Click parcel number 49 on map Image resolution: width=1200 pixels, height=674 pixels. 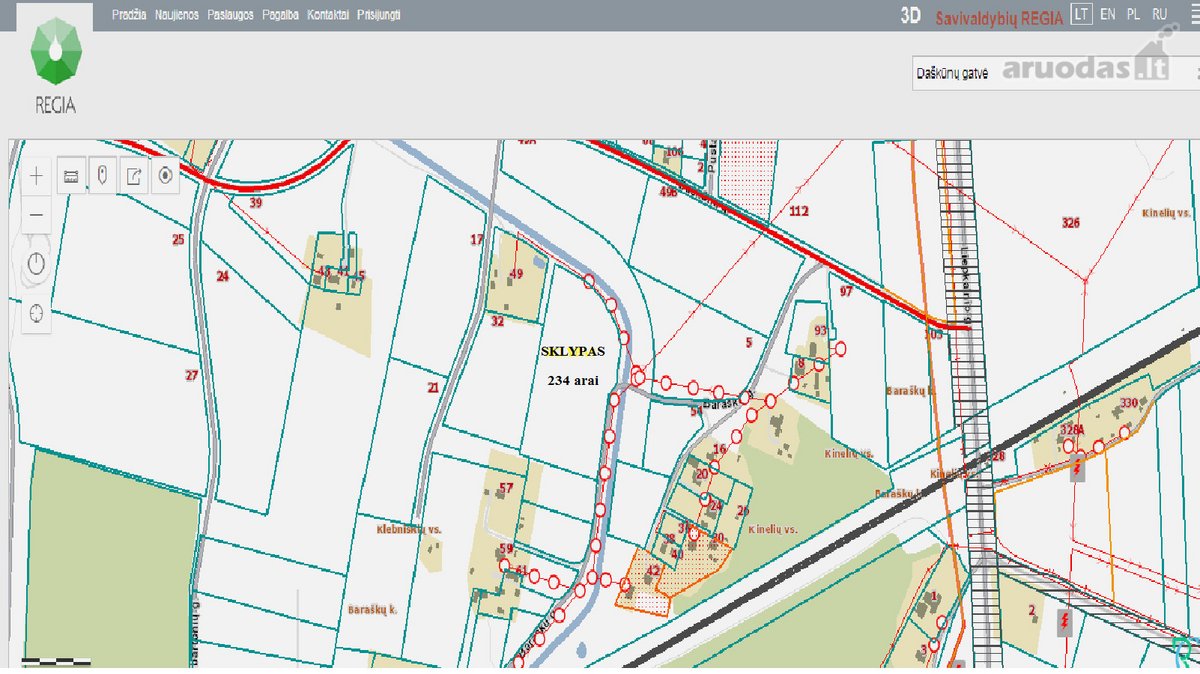(516, 274)
